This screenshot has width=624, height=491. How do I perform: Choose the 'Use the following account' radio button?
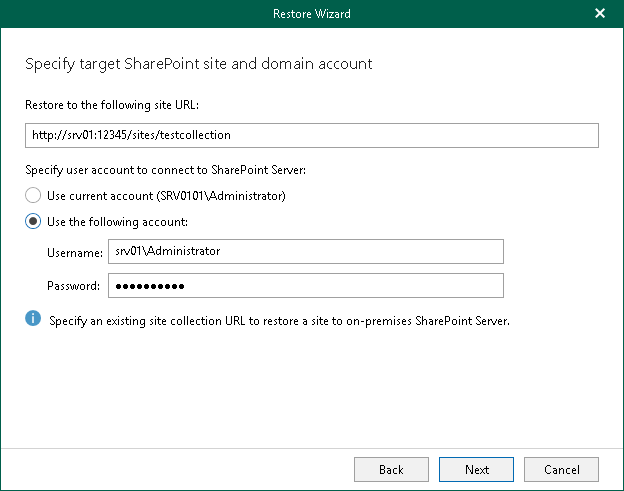click(34, 222)
